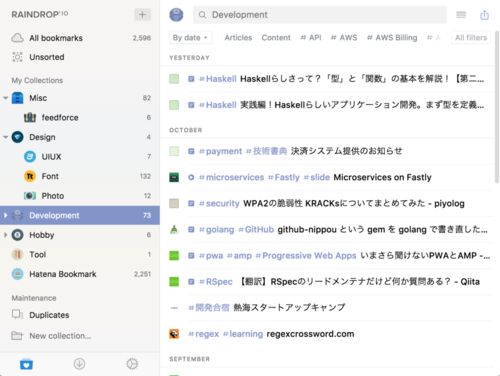Click the New collection folder icon
The width and height of the screenshot is (500, 376).
tap(17, 335)
